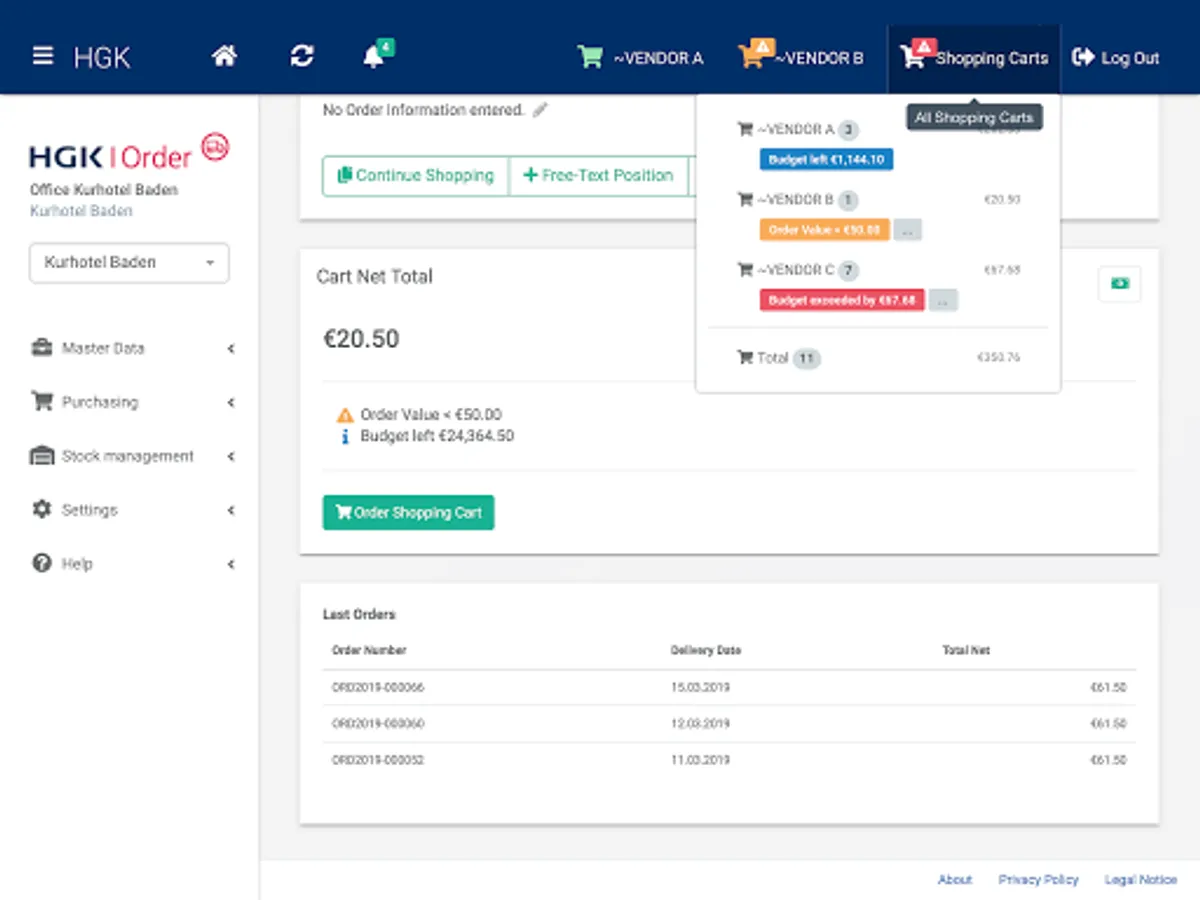1200x900 pixels.
Task: Click Budget left €1,144.10 badge
Action: tap(826, 159)
